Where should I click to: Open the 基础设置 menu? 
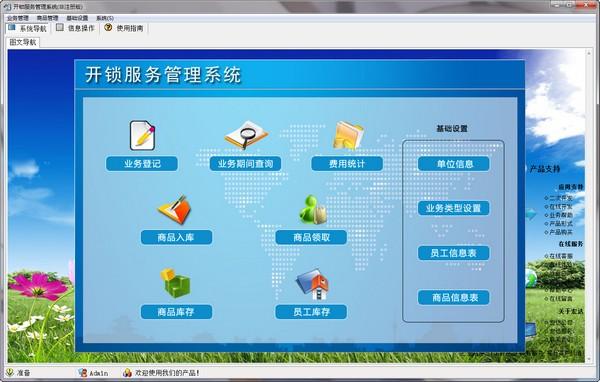(77, 18)
